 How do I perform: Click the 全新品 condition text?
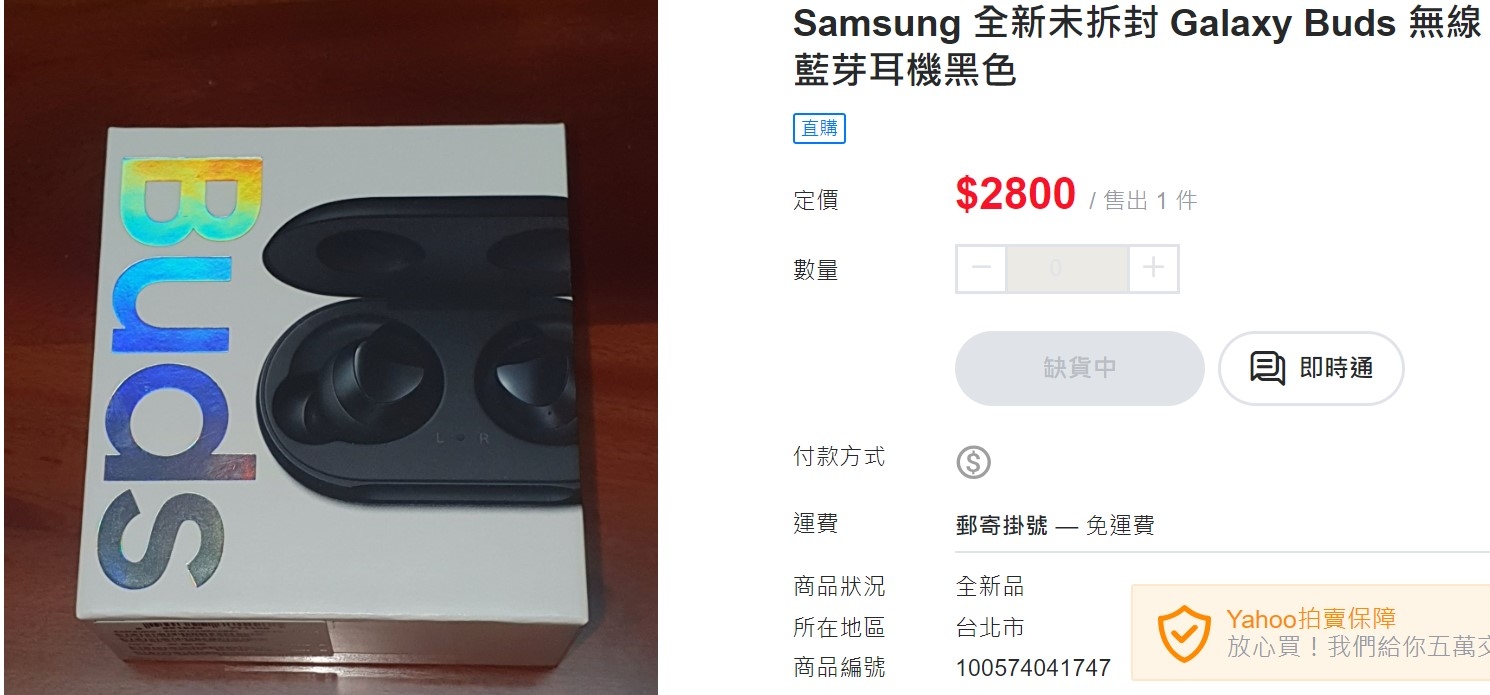(x=990, y=586)
